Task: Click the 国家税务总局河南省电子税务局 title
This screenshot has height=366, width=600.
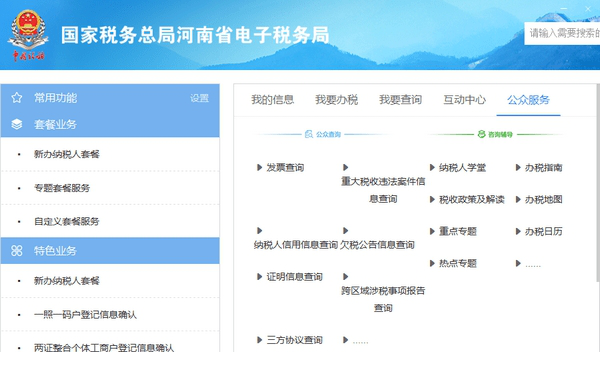Action: point(195,35)
